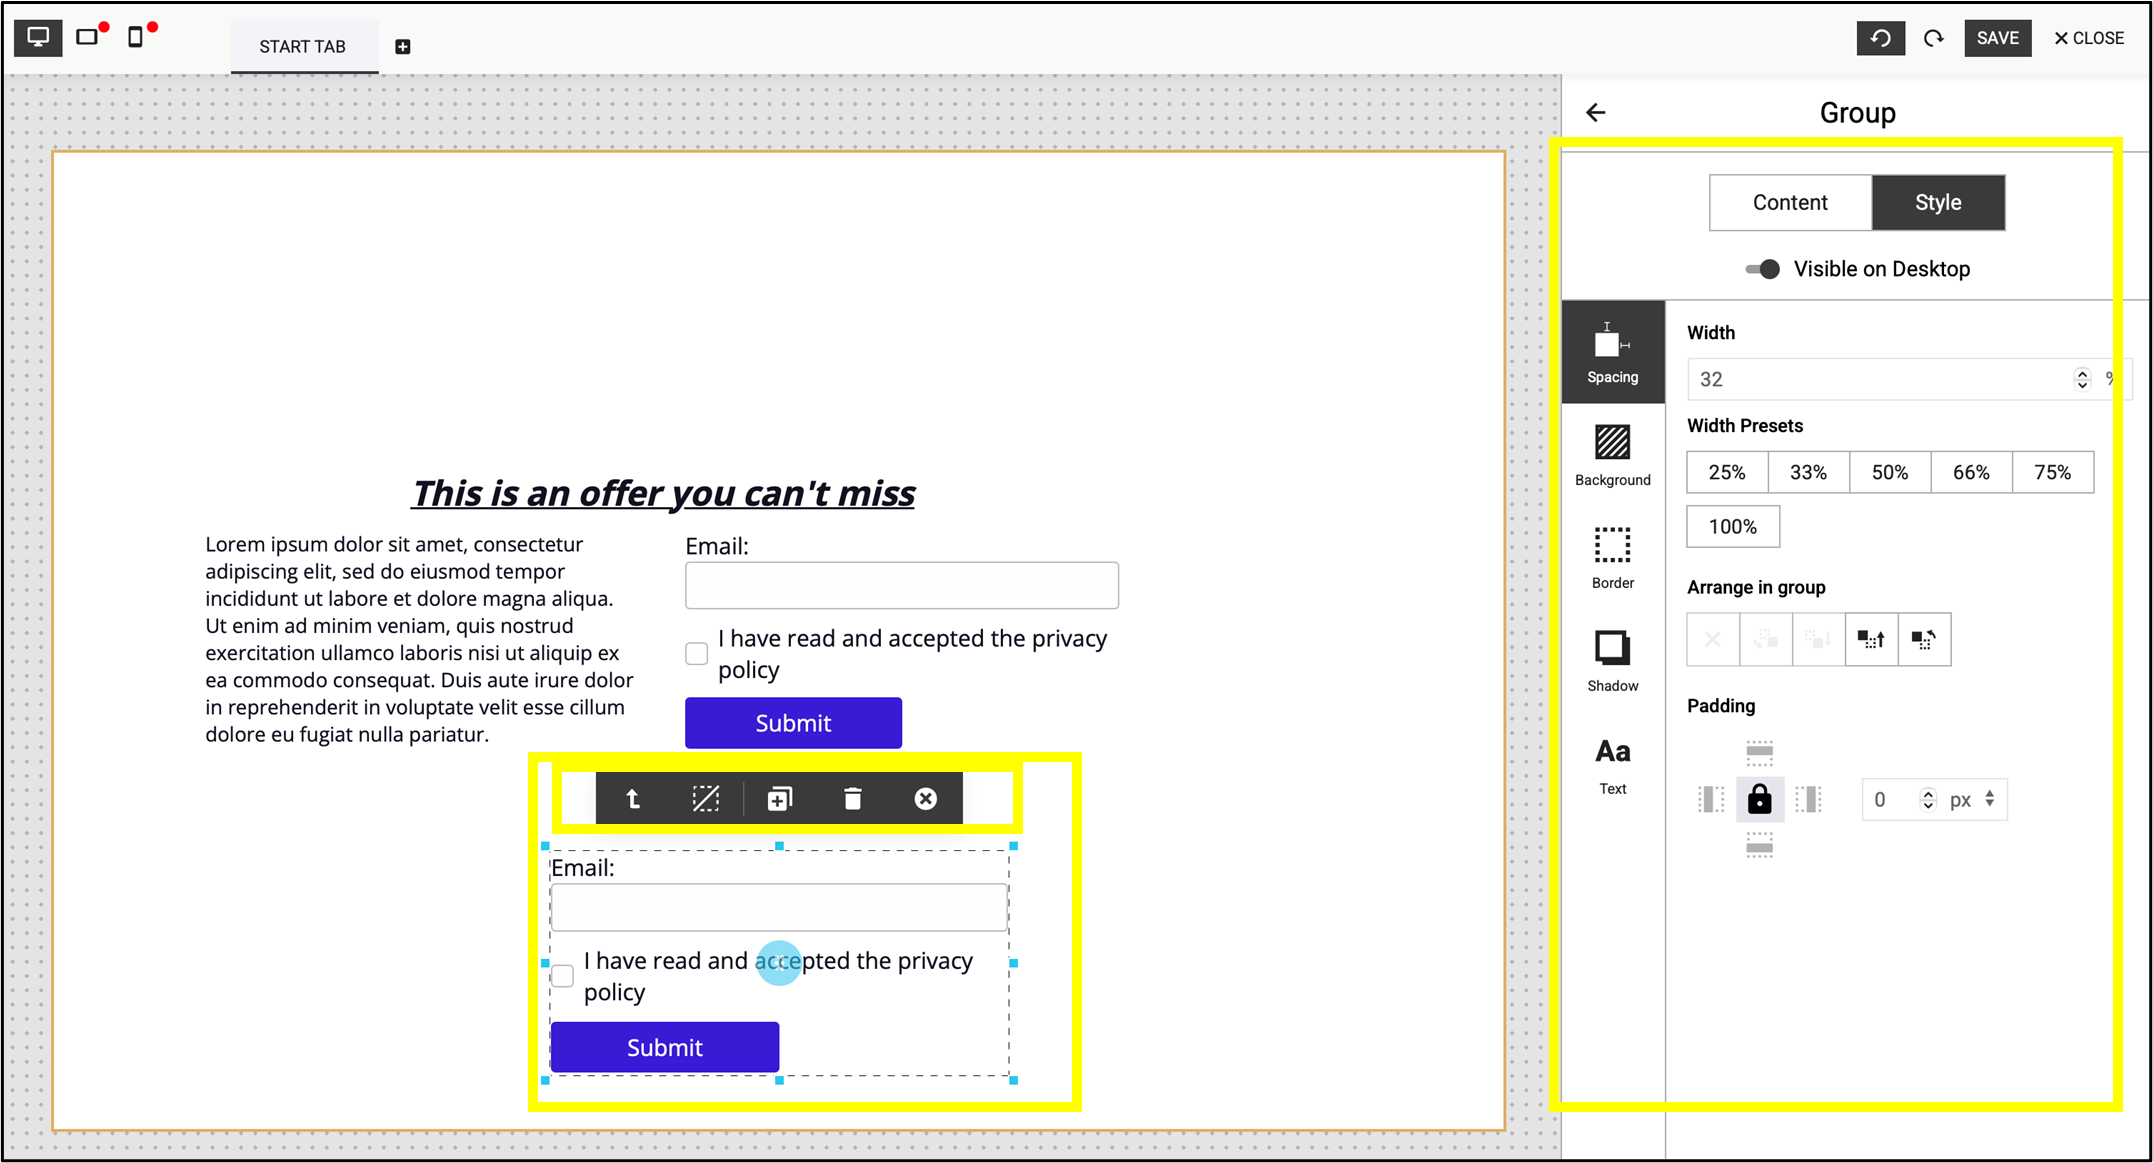Viewport: 2153px width, 1163px height.
Task: Select the START TAB tab
Action: coord(303,47)
